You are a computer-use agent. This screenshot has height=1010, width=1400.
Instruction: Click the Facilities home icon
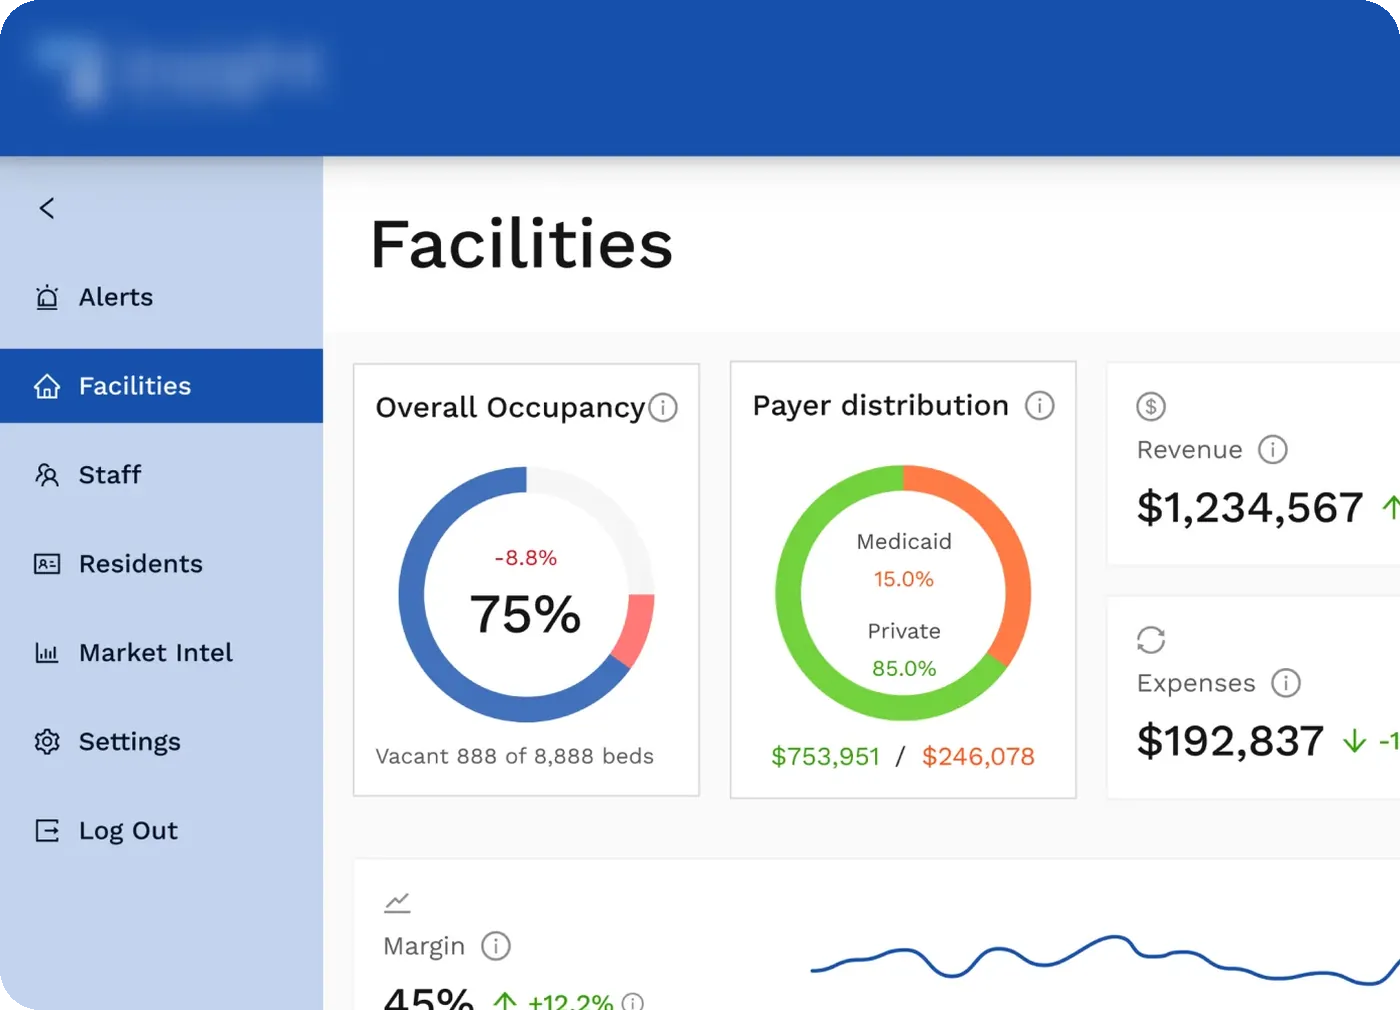[x=47, y=386]
